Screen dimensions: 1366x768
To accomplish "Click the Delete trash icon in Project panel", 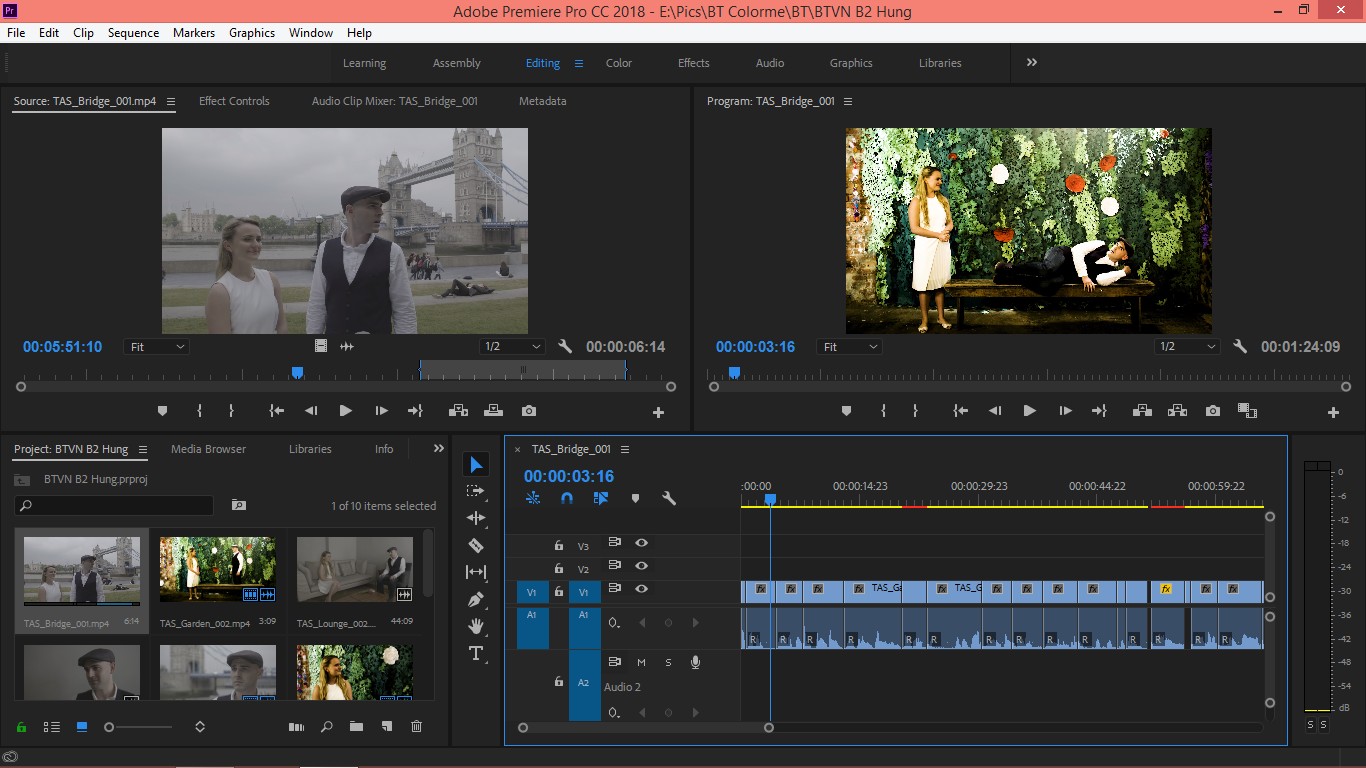I will (417, 727).
